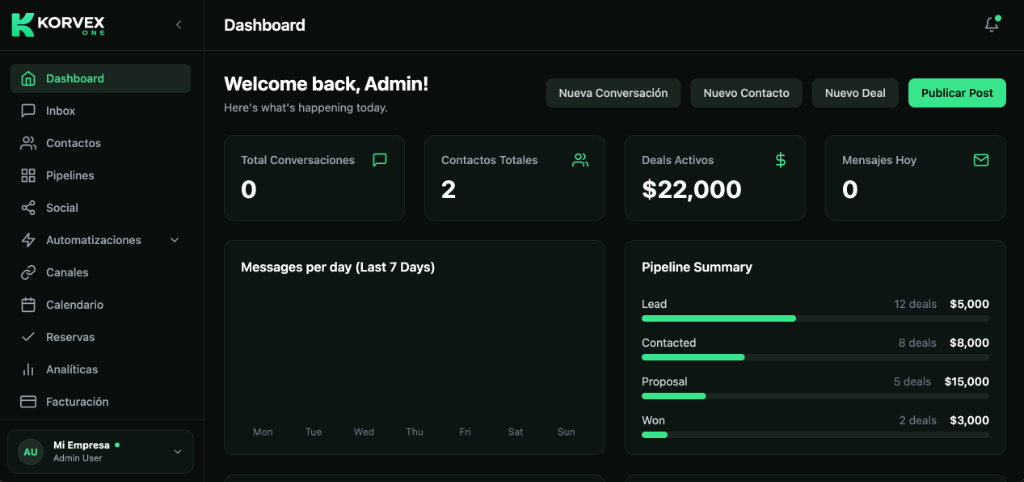The image size is (1024, 482).
Task: Click the Deals Activos dollar icon
Action: (x=780, y=160)
